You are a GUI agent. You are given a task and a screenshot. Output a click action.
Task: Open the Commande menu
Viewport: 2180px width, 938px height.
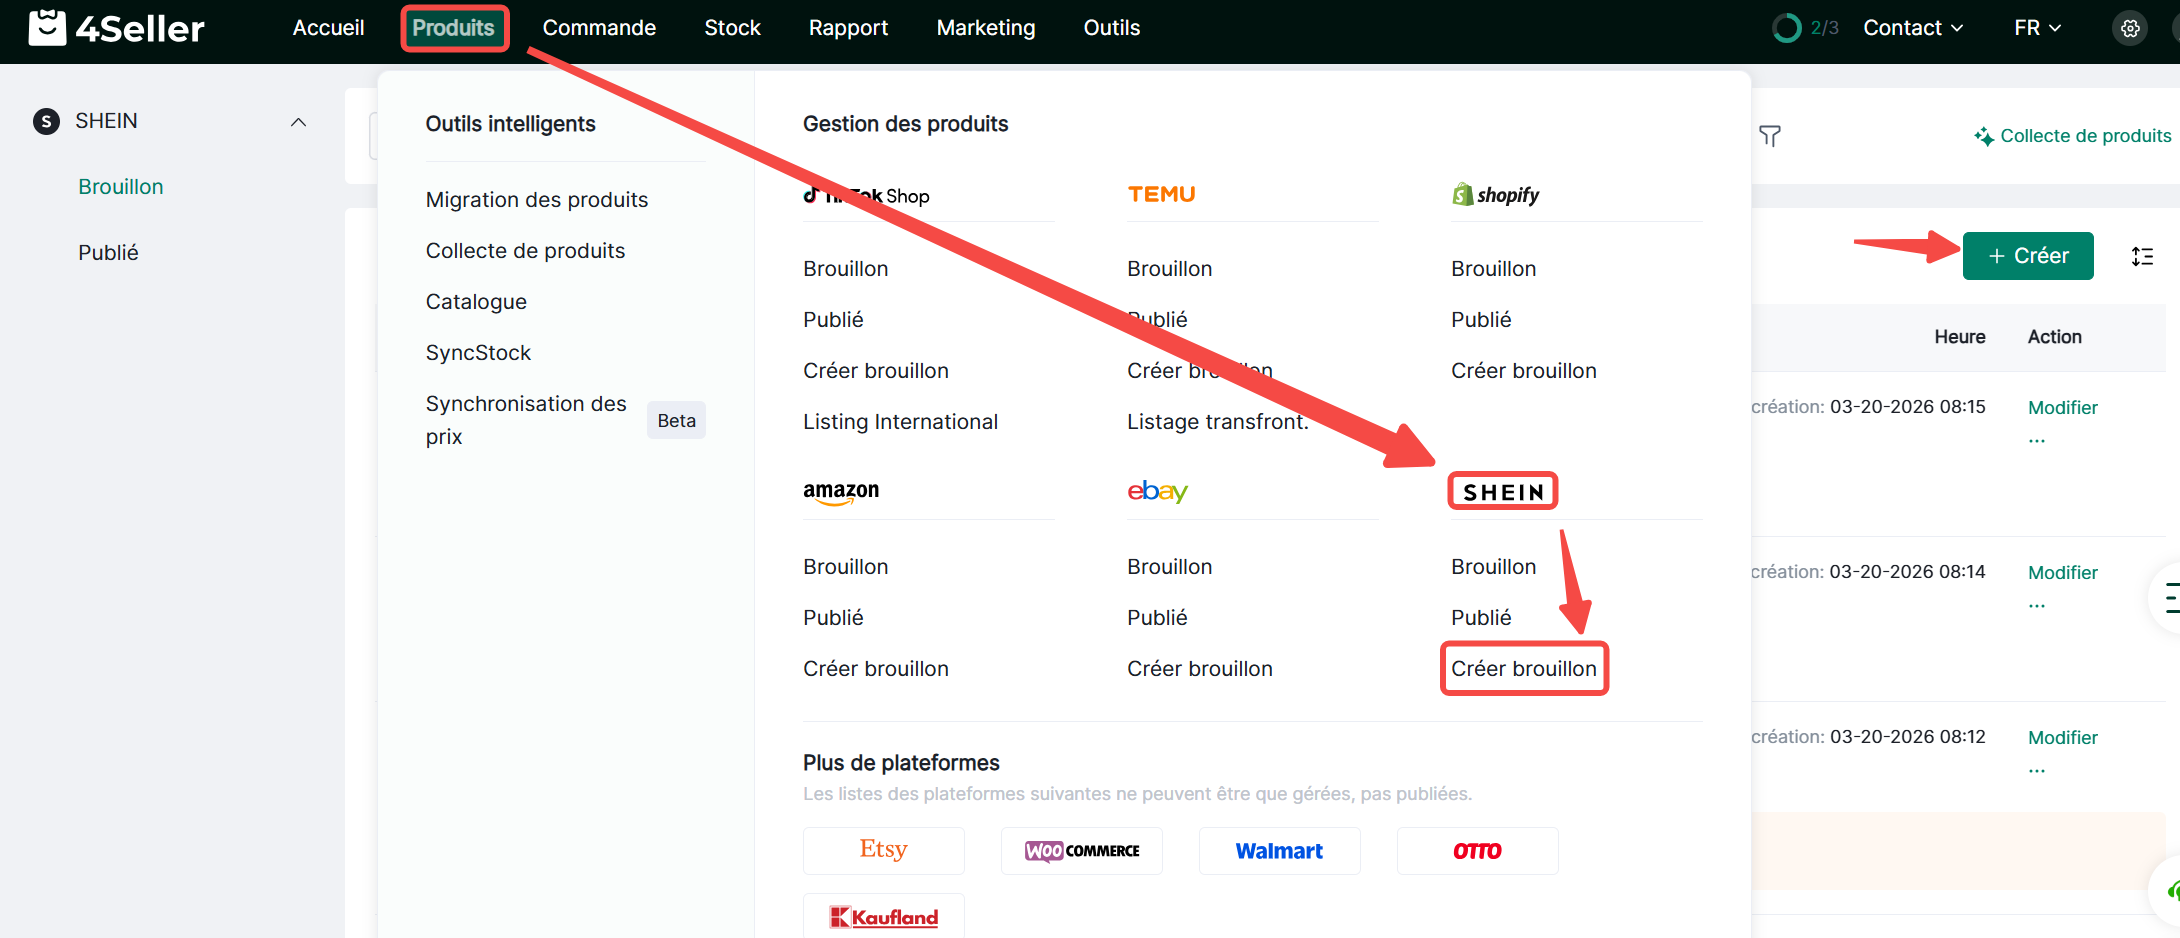click(x=599, y=28)
